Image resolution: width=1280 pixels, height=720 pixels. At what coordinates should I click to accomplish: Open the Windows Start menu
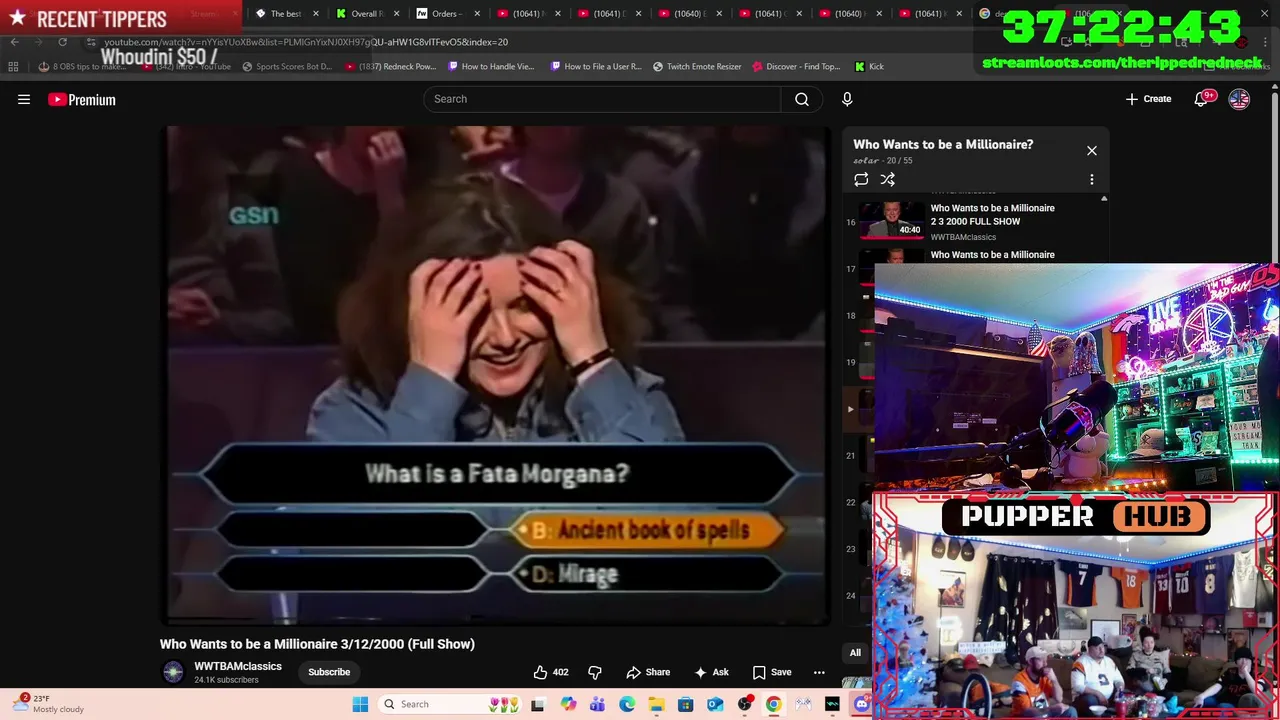click(360, 704)
